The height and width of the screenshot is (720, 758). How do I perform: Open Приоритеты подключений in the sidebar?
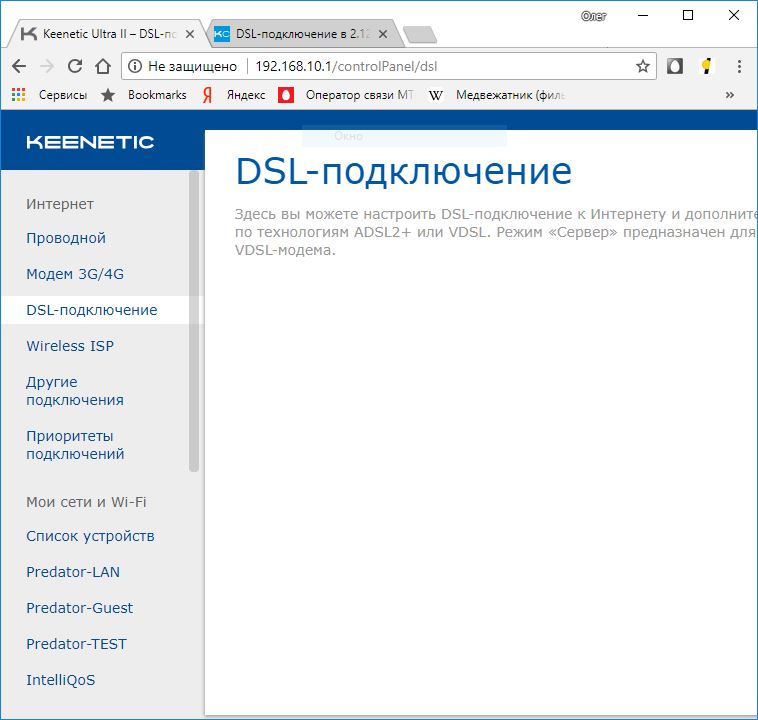coord(75,445)
